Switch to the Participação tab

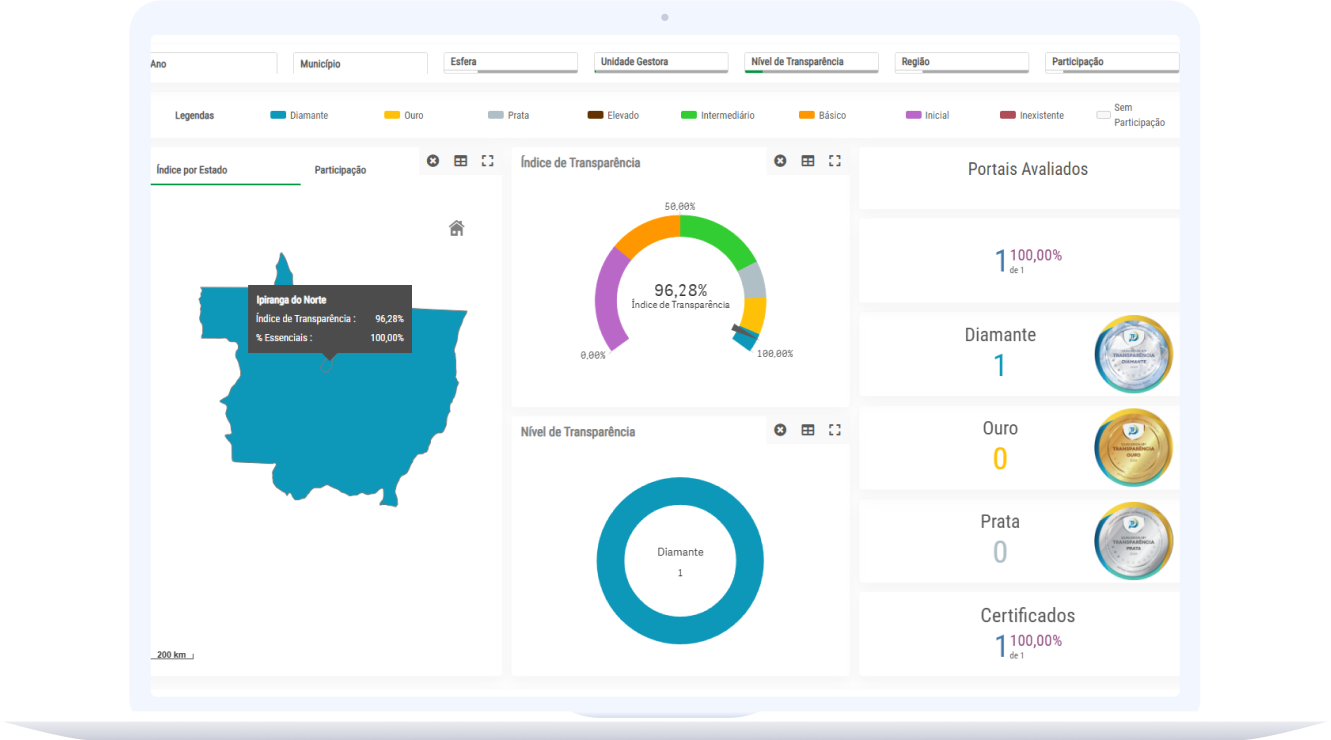[x=340, y=170]
